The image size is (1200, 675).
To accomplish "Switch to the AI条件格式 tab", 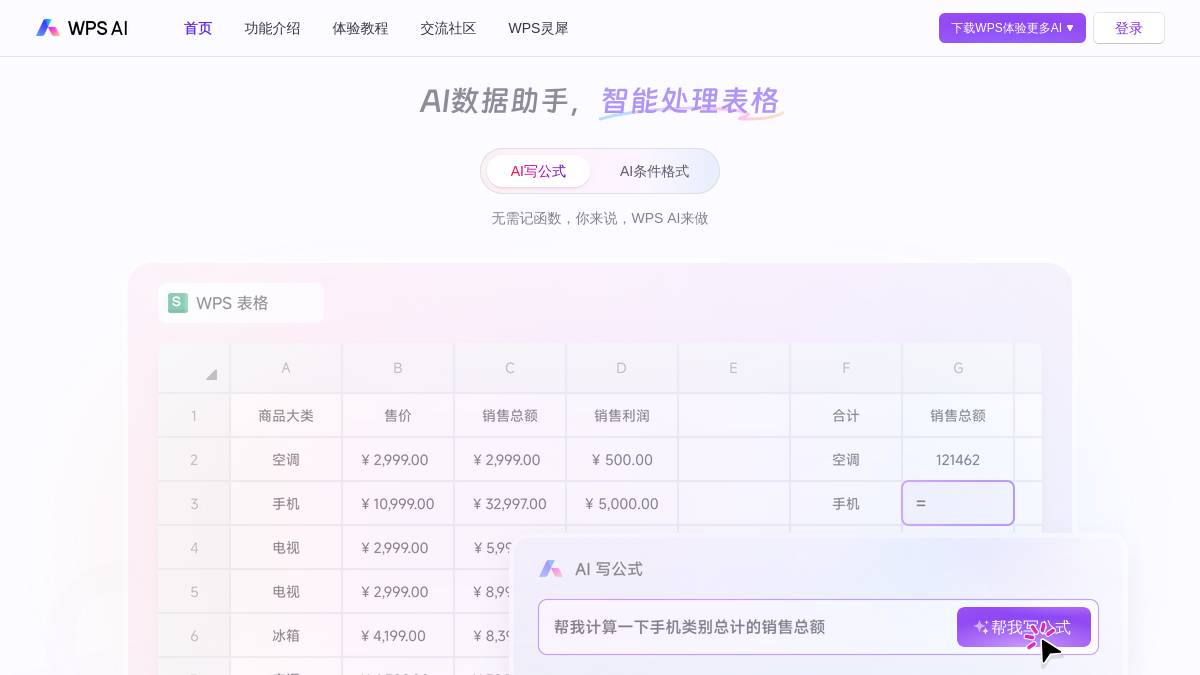I will [654, 171].
